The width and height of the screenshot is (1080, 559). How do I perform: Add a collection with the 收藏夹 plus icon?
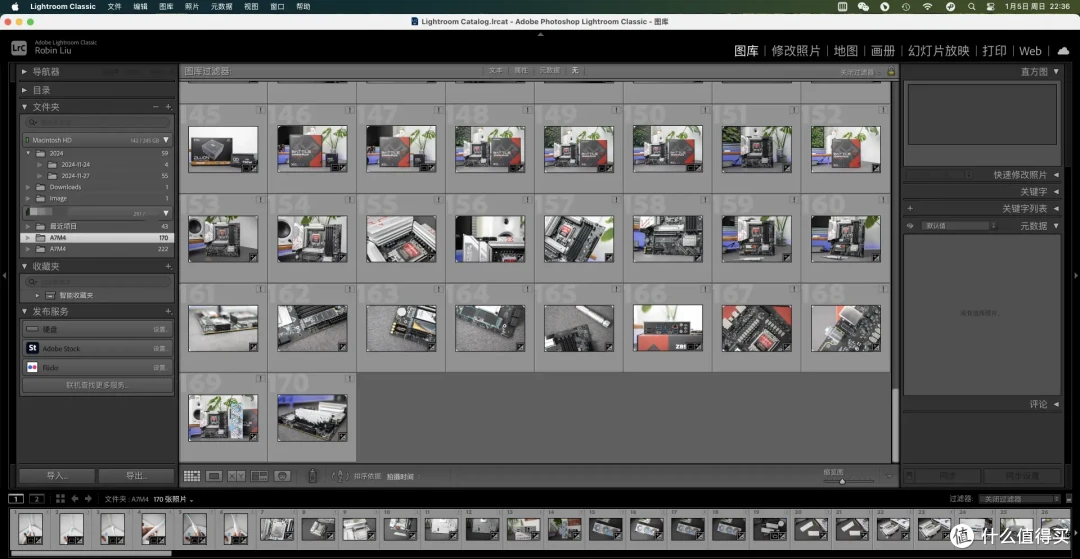coord(168,266)
